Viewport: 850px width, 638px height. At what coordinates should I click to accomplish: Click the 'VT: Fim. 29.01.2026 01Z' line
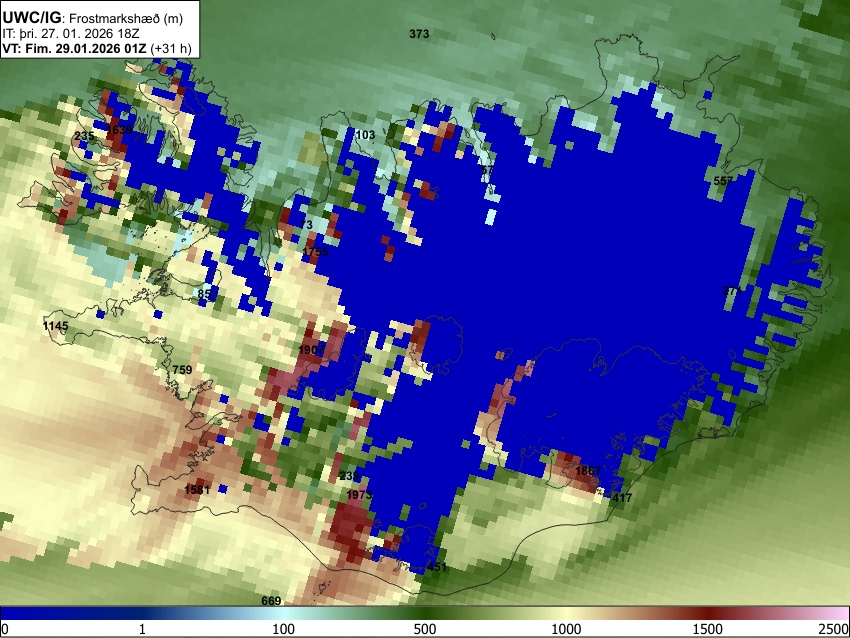[x=74, y=49]
